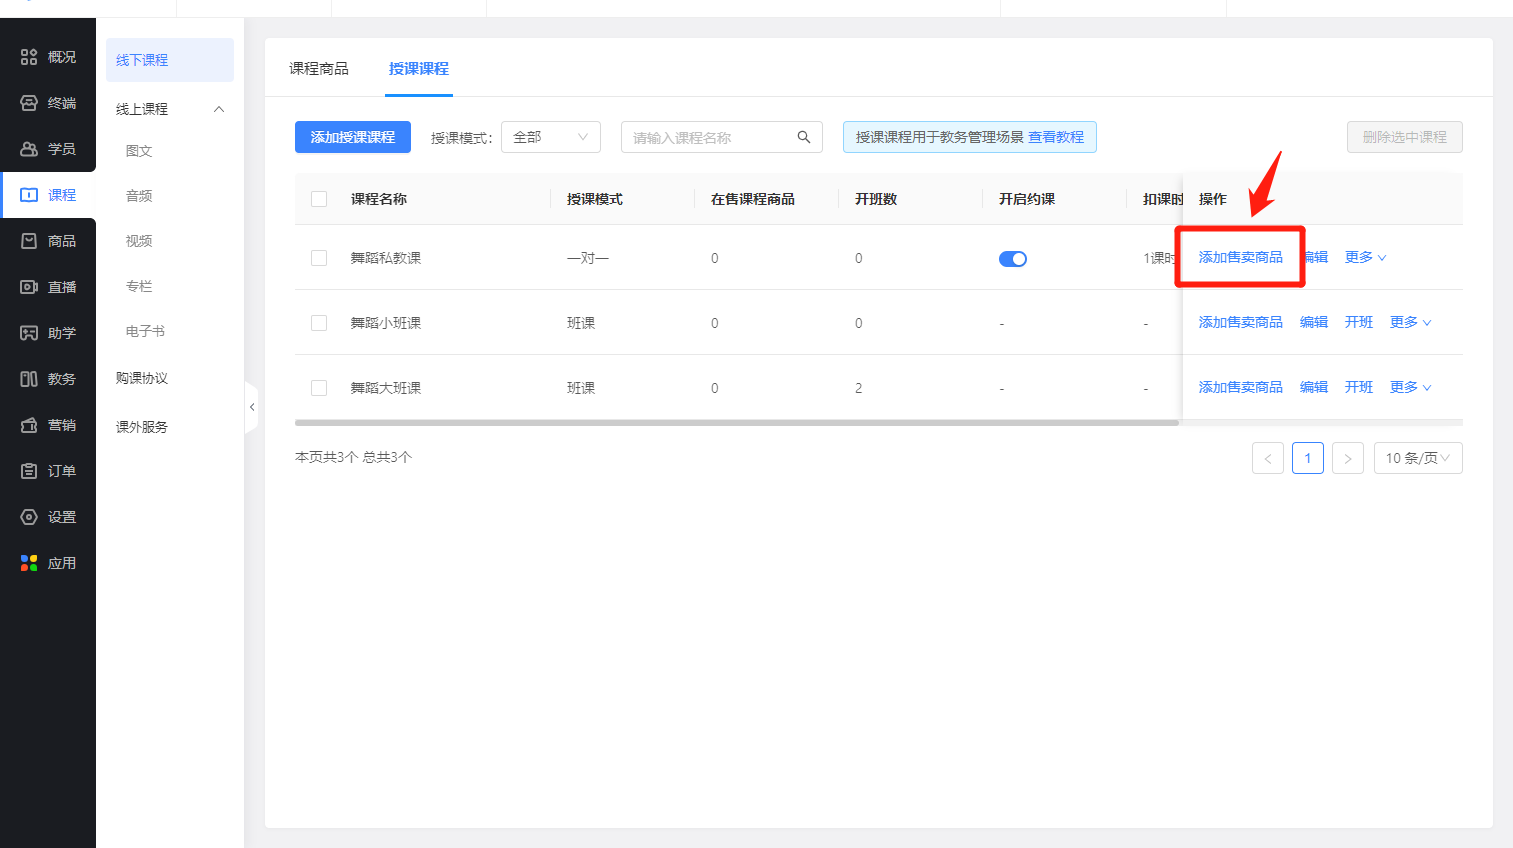This screenshot has width=1513, height=848.
Task: Open the 查看教程 tutorial link
Action: [x=1056, y=137]
